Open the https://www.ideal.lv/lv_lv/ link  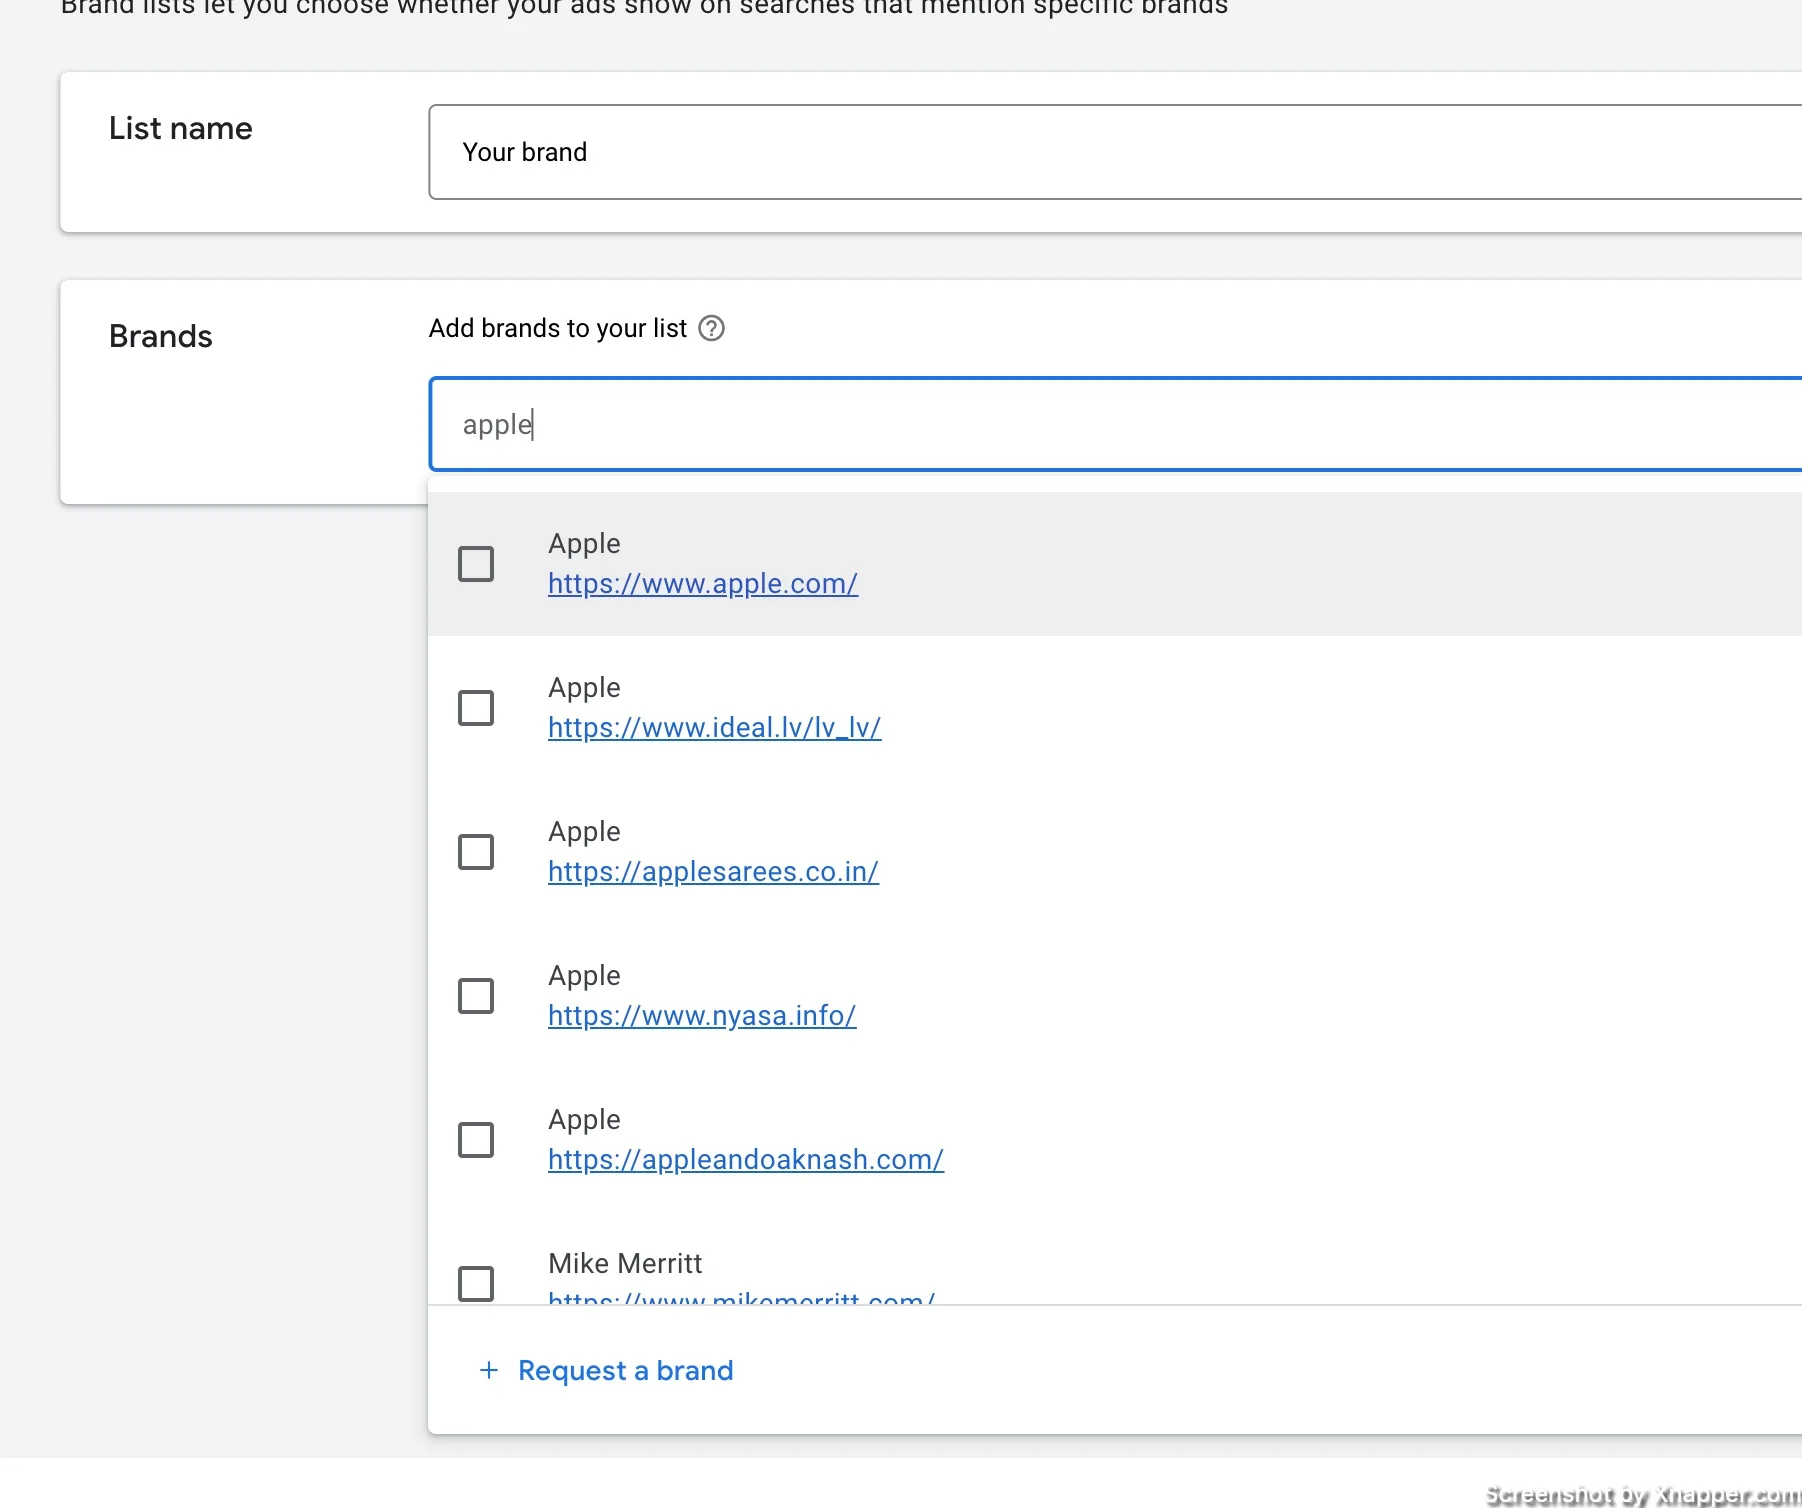tap(714, 728)
